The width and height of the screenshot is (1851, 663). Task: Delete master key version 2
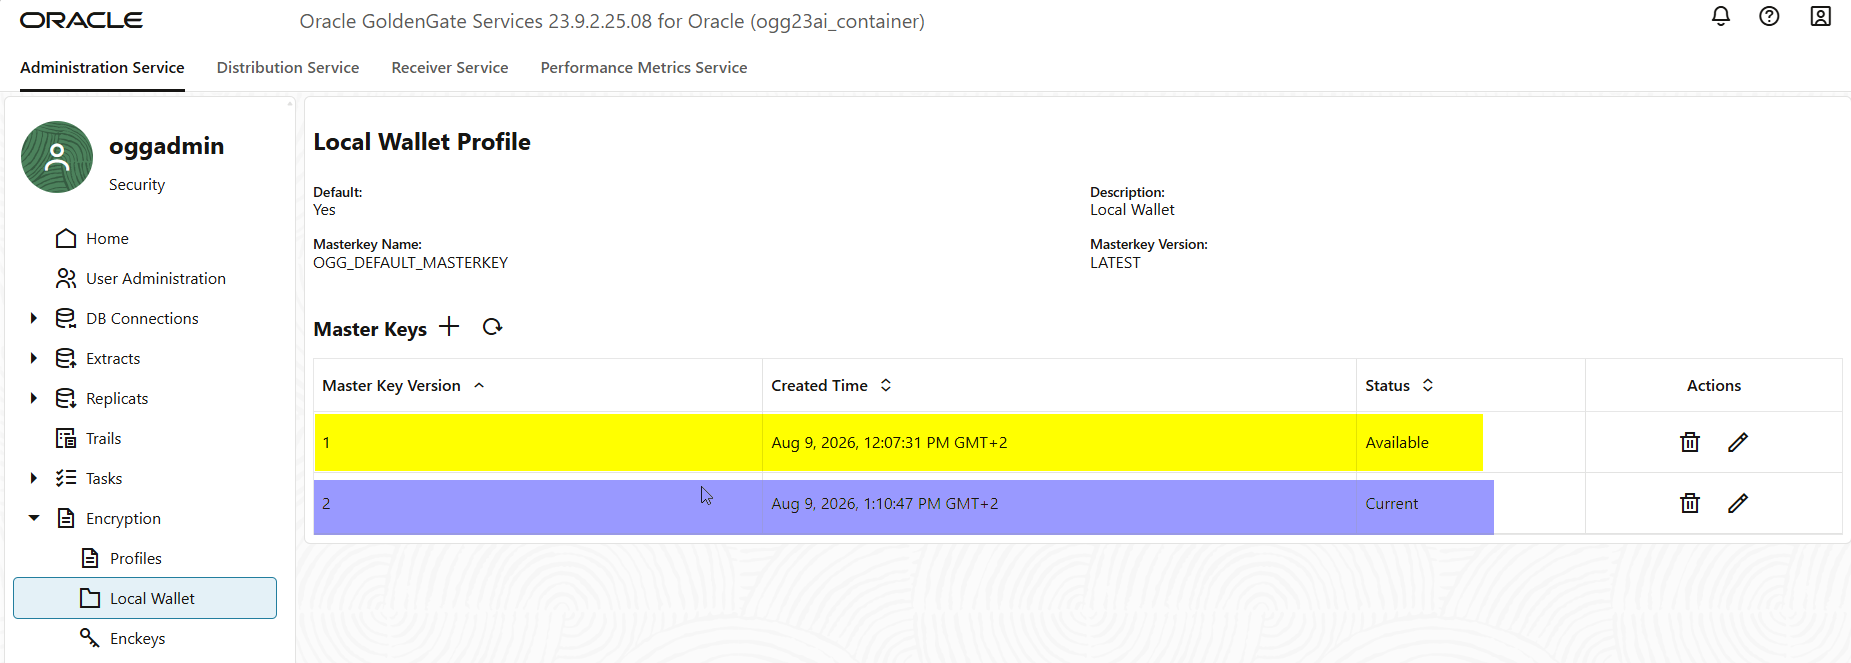[1690, 503]
